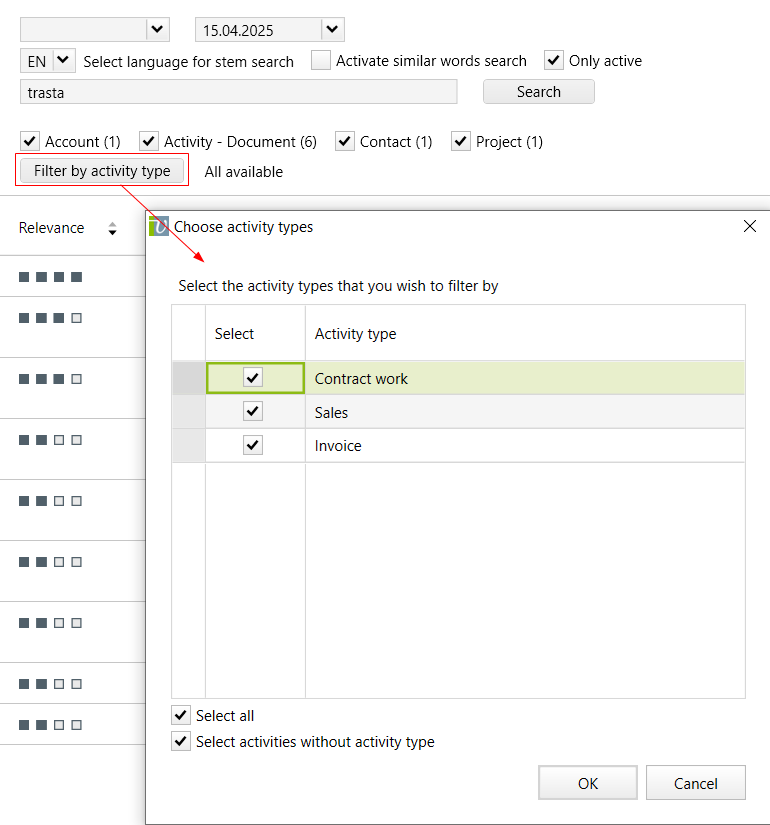This screenshot has width=770, height=825.
Task: Click the app logo icon in dialog title
Action: (159, 227)
